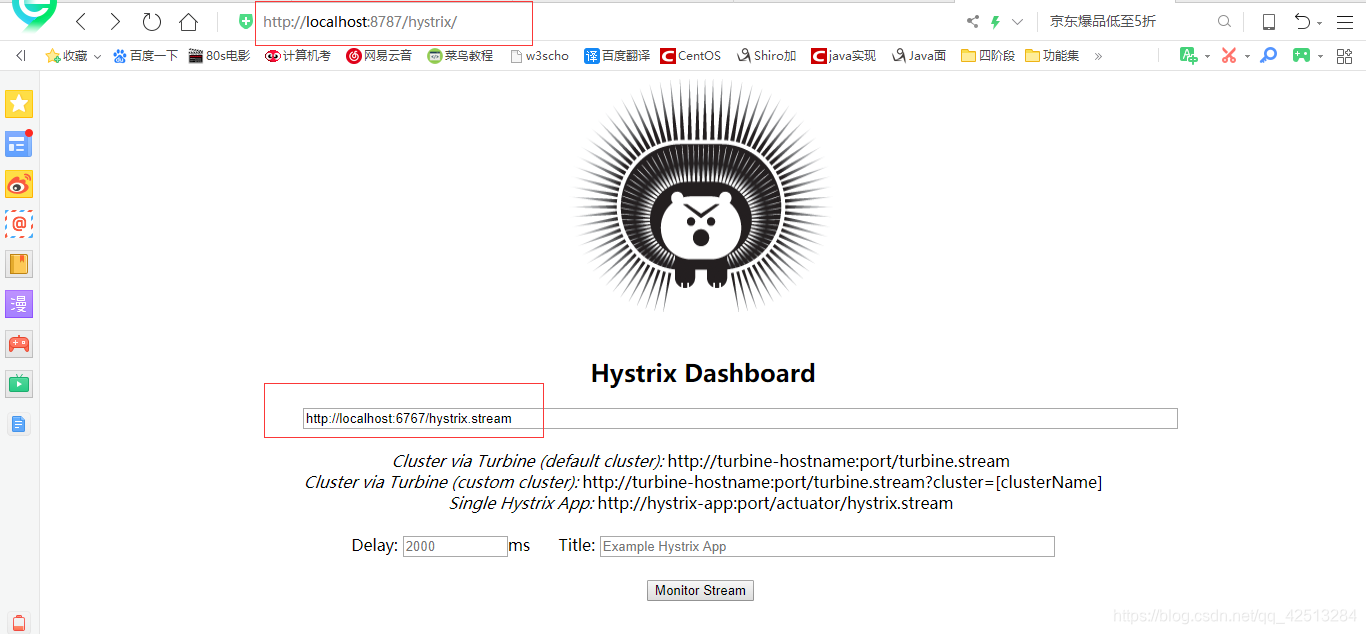1366x634 pixels.
Task: Reload the page with the refresh icon
Action: coord(152,22)
